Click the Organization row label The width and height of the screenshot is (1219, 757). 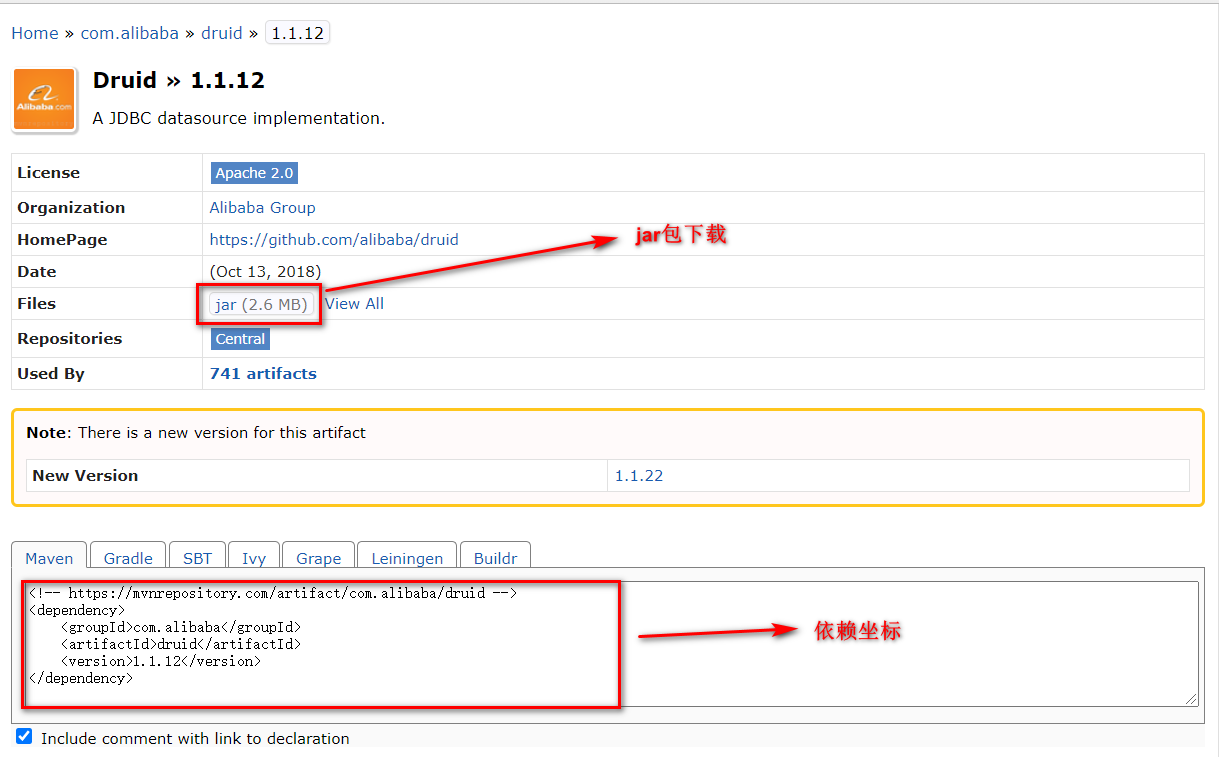pyautogui.click(x=71, y=208)
